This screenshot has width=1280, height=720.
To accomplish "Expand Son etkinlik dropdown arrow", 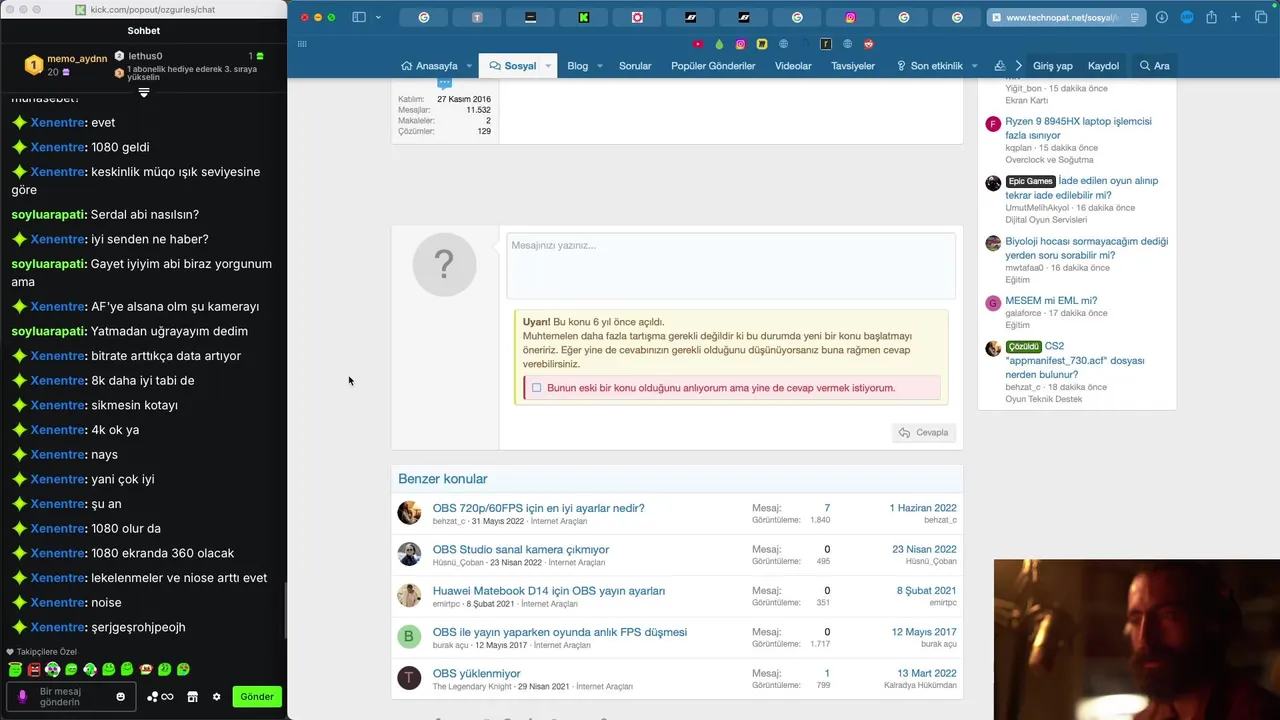I will 974,66.
